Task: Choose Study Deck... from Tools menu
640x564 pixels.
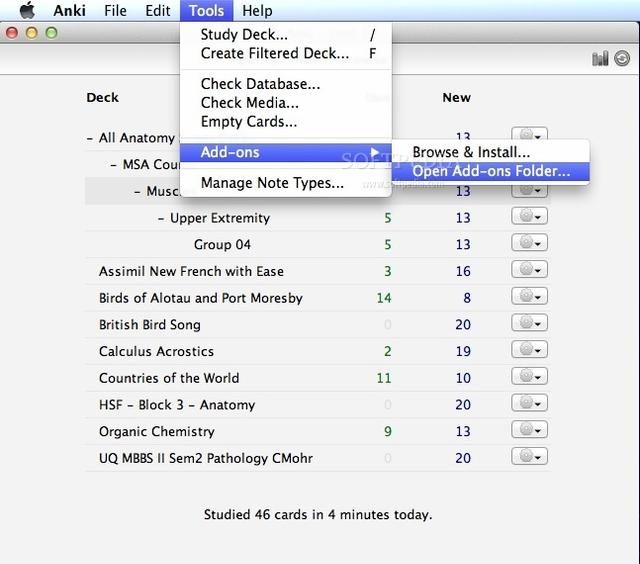Action: [286, 34]
